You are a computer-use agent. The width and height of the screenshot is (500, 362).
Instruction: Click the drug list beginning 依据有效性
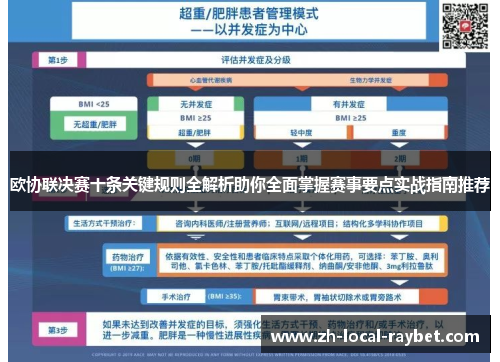pyautogui.click(x=302, y=261)
